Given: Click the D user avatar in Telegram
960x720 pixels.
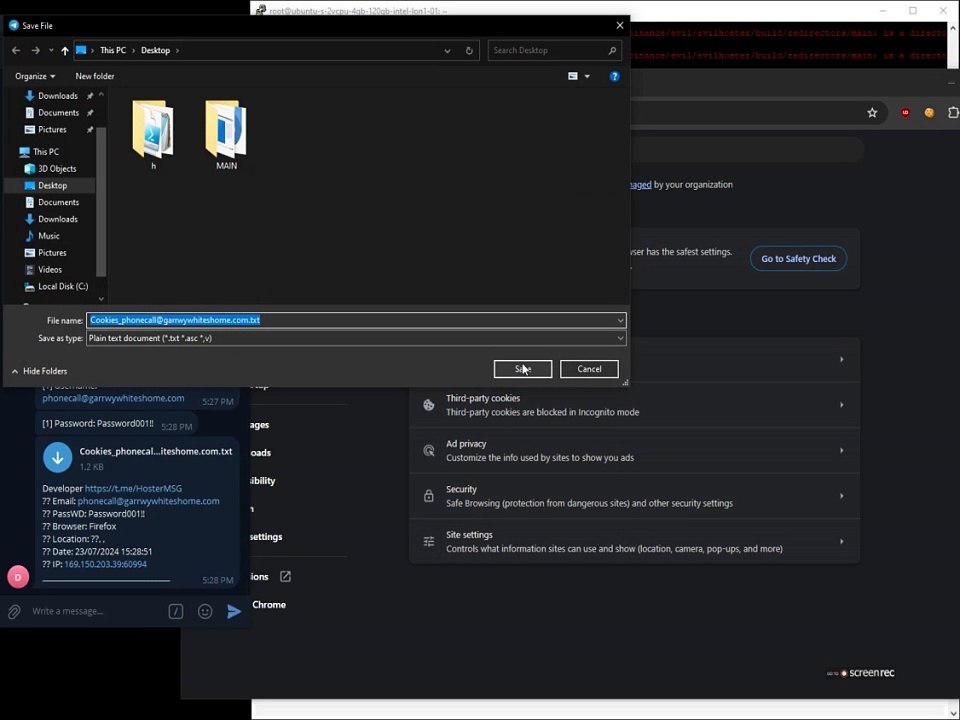Looking at the screenshot, I should [x=18, y=577].
